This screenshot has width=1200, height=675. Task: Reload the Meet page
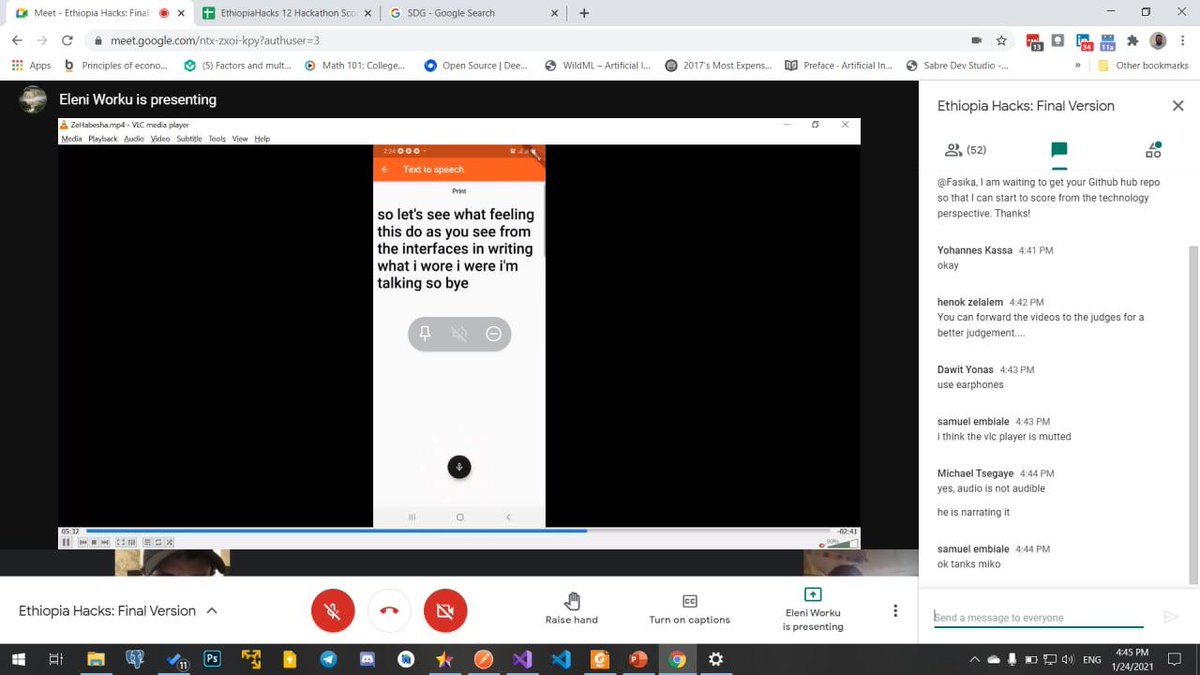68,41
